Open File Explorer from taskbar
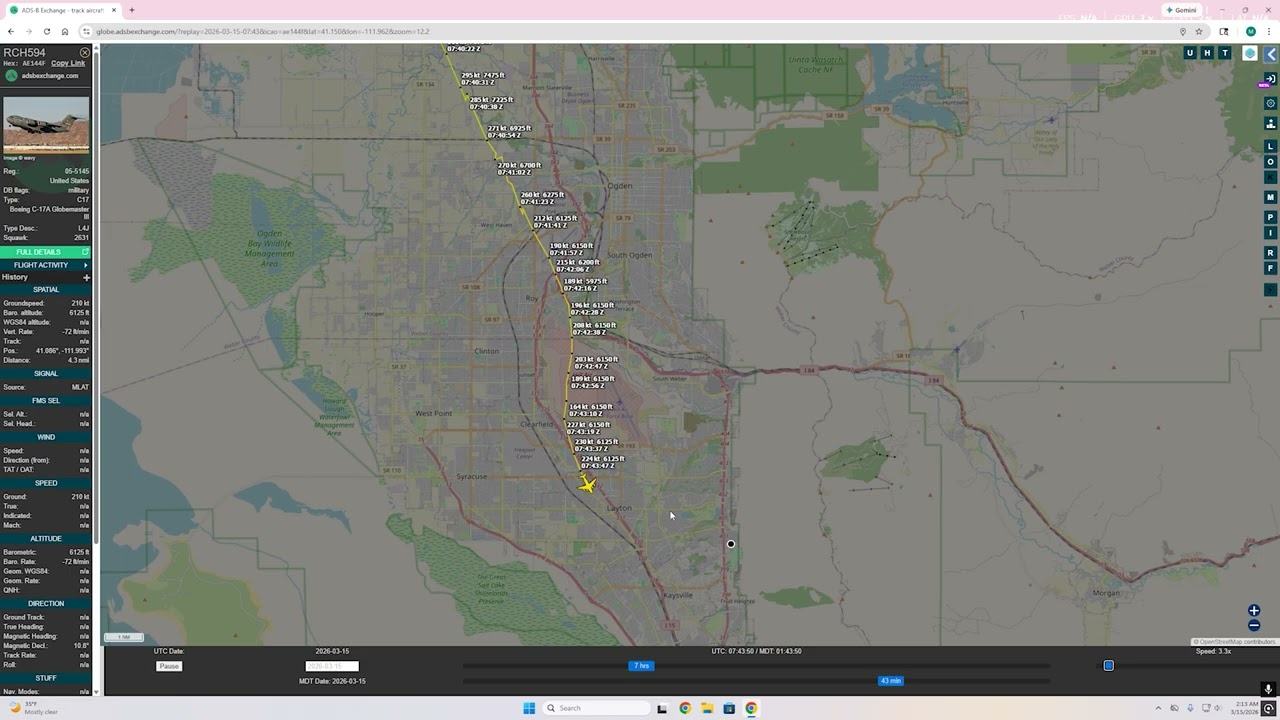Image resolution: width=1280 pixels, height=720 pixels. (x=707, y=708)
